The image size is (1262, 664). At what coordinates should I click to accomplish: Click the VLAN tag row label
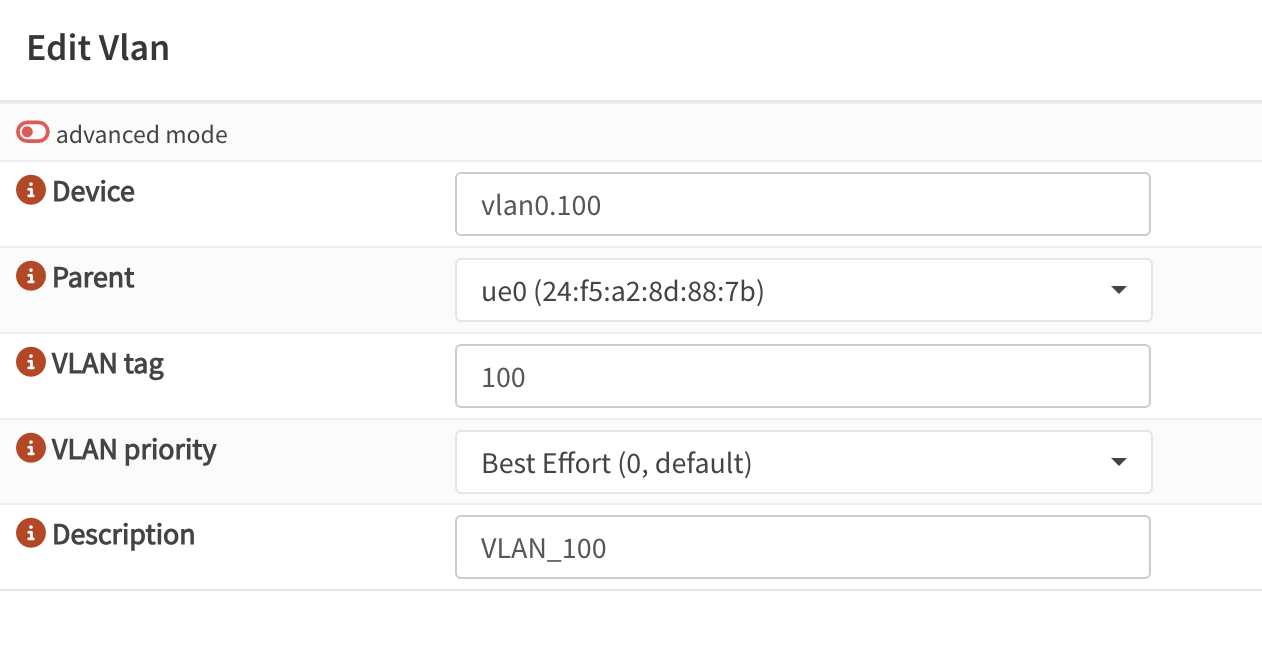(108, 363)
